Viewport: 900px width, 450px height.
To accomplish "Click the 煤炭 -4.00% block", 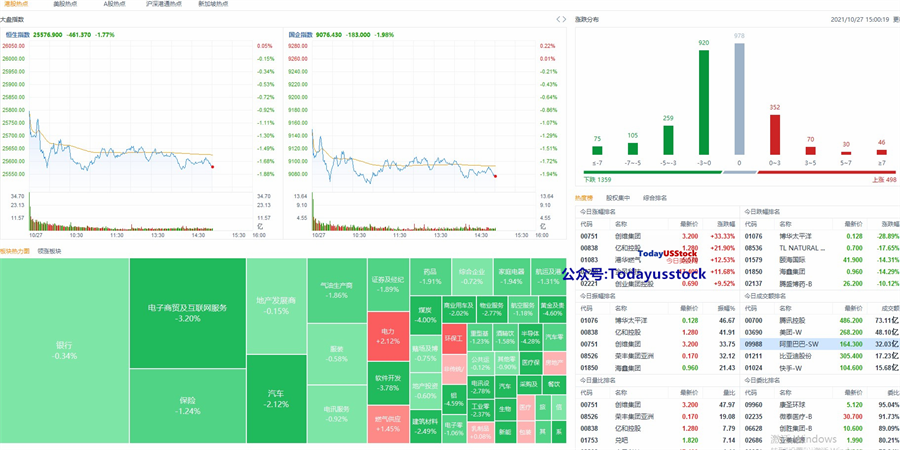I will pos(425,315).
